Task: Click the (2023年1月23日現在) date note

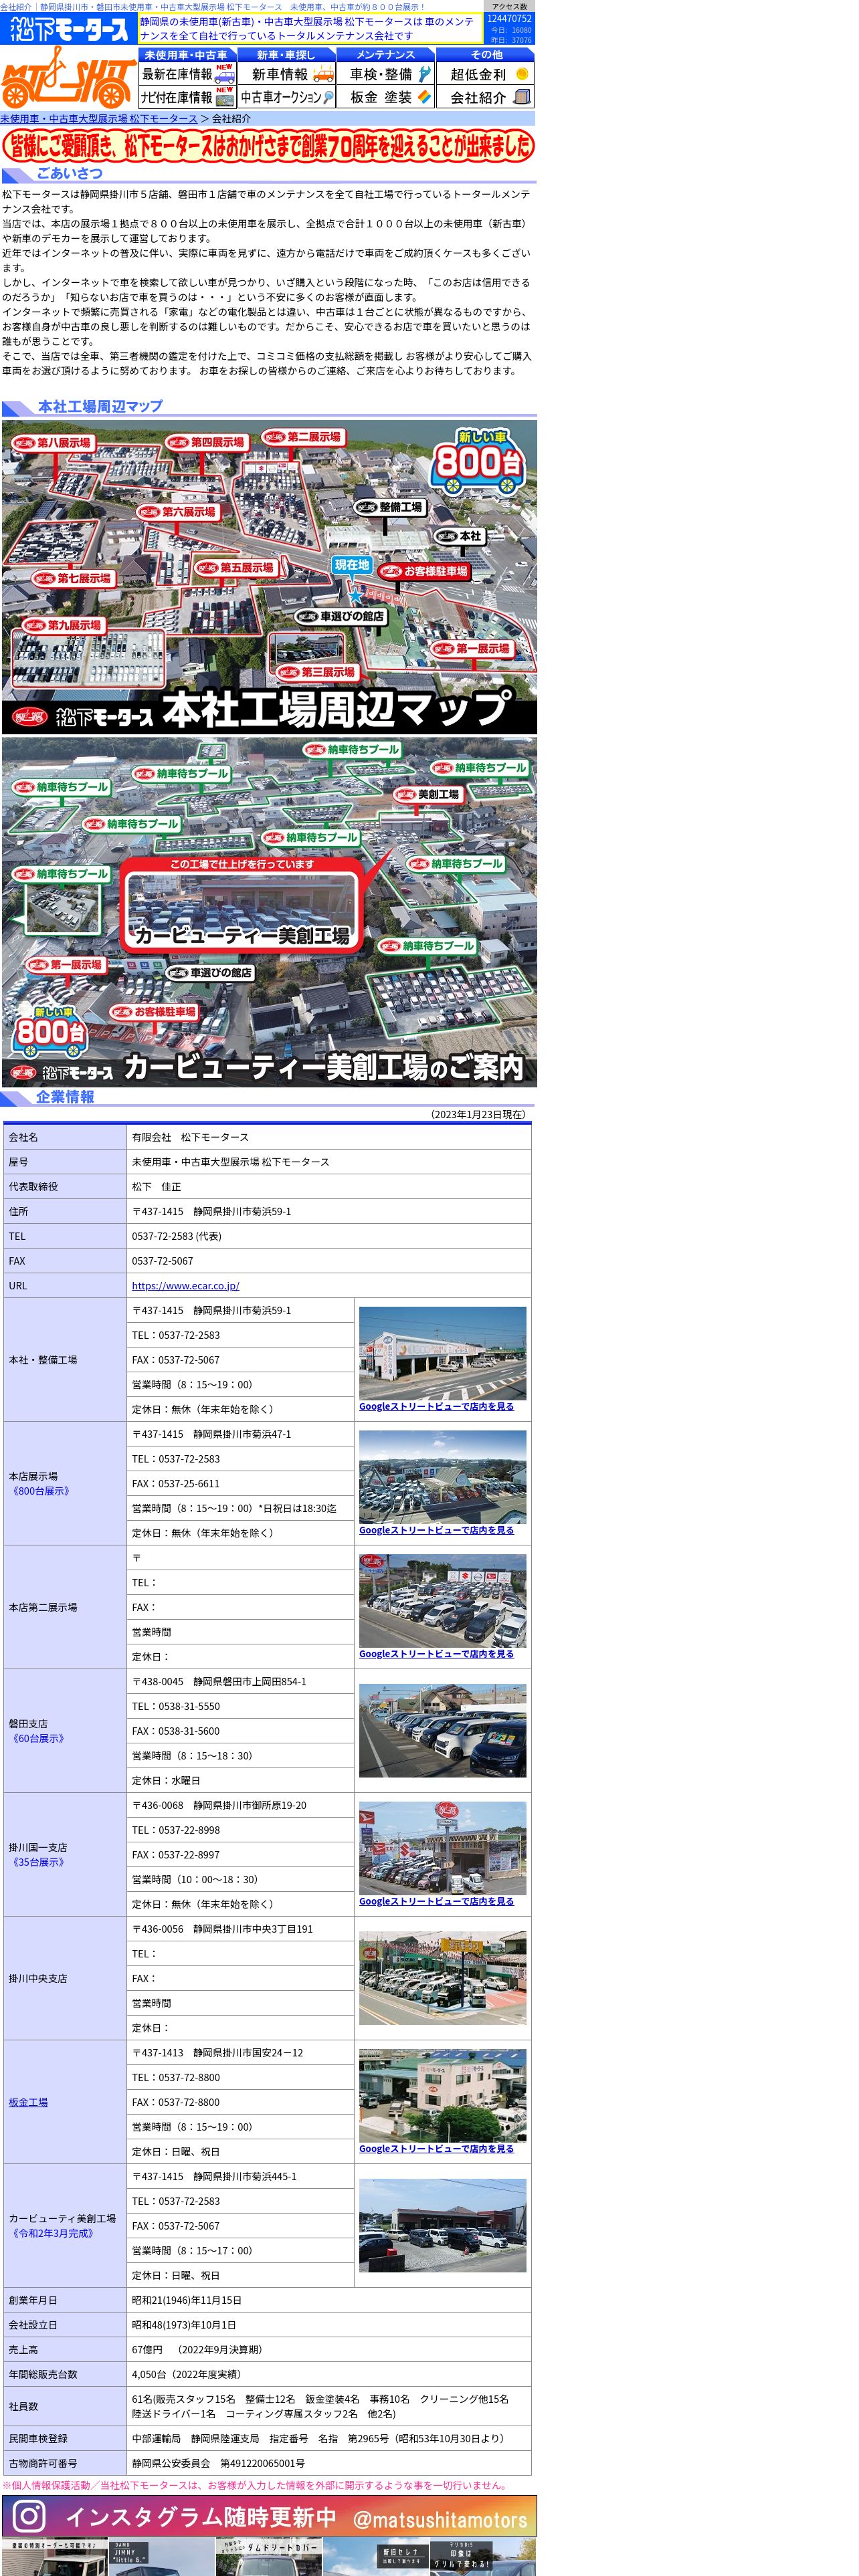Action: tap(478, 1114)
